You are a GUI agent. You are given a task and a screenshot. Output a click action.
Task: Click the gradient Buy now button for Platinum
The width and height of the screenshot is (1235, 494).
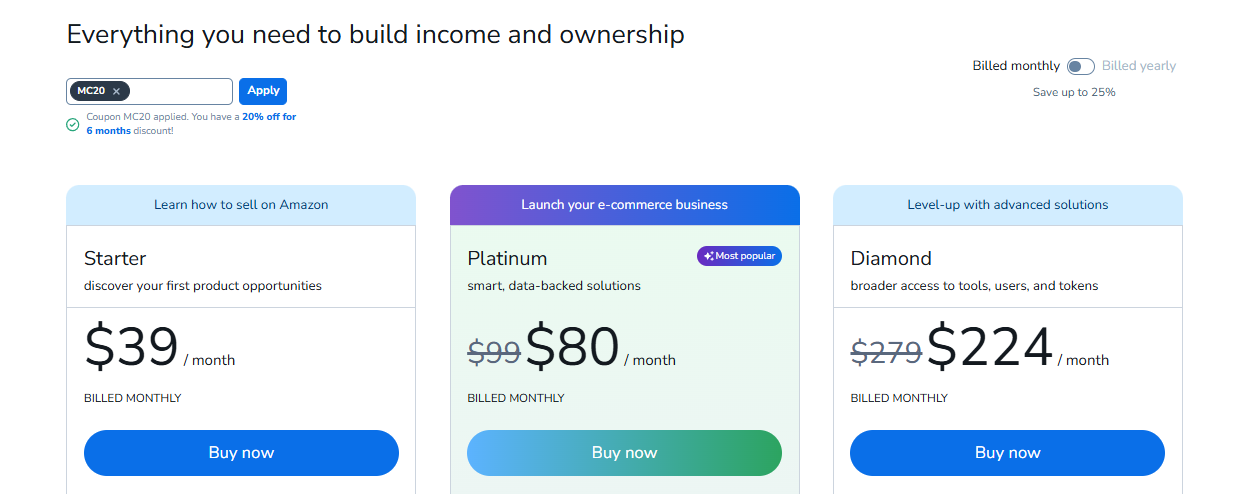[x=624, y=453]
